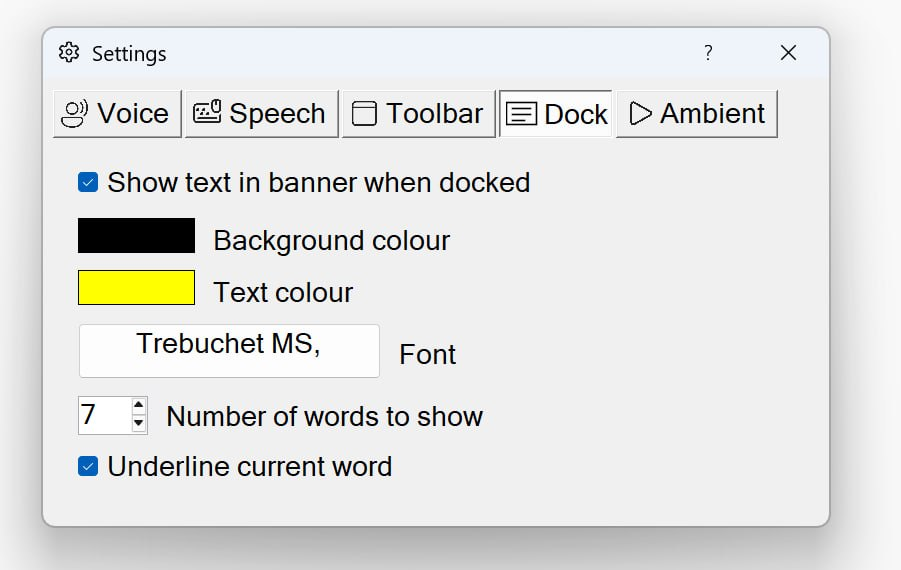Click the Settings gear icon in title bar
901x570 pixels.
[x=69, y=53]
